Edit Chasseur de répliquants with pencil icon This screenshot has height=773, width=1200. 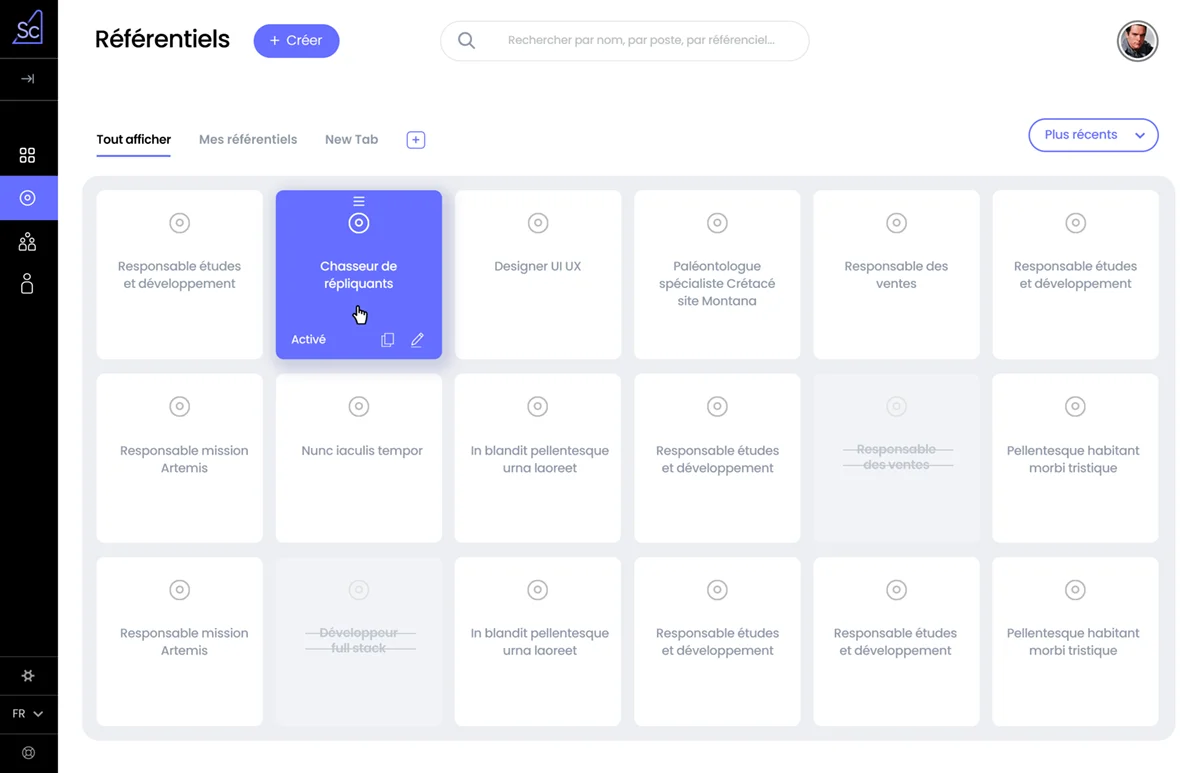point(417,340)
